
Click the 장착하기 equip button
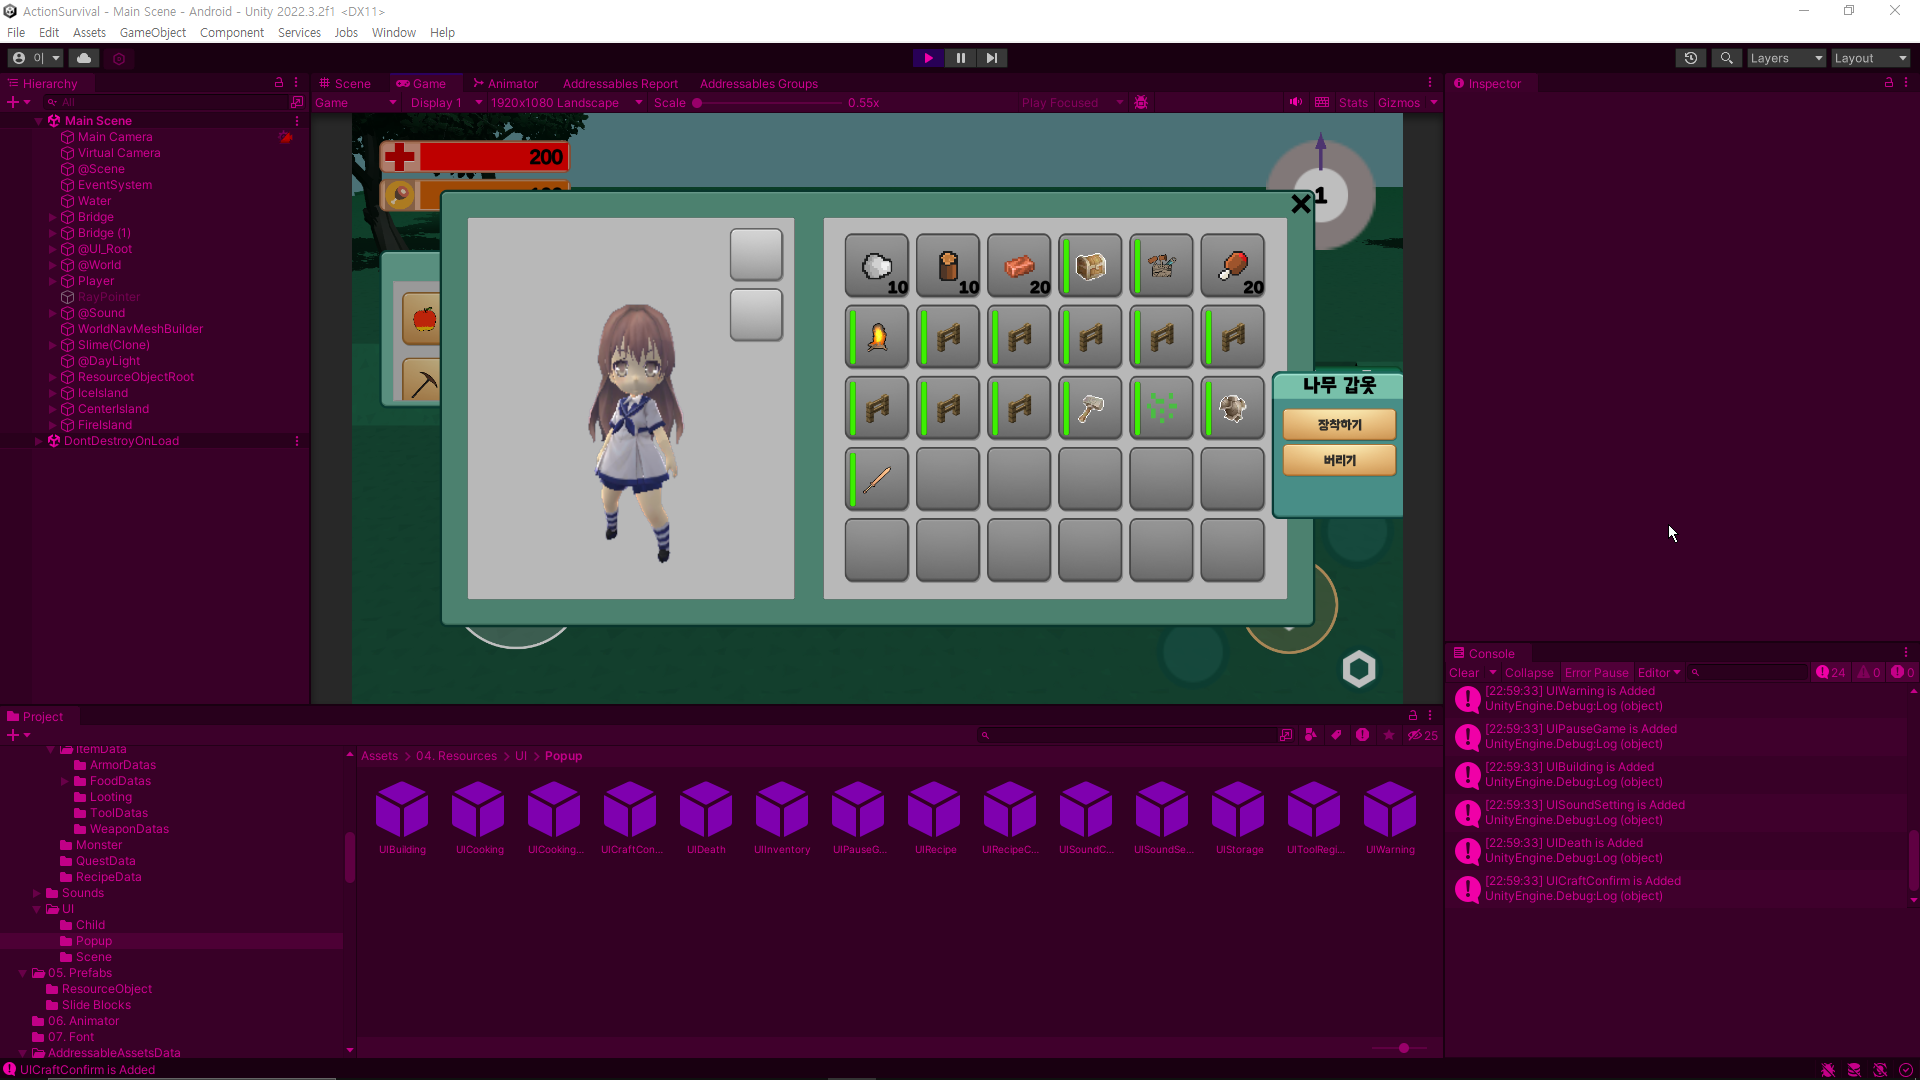point(1339,425)
